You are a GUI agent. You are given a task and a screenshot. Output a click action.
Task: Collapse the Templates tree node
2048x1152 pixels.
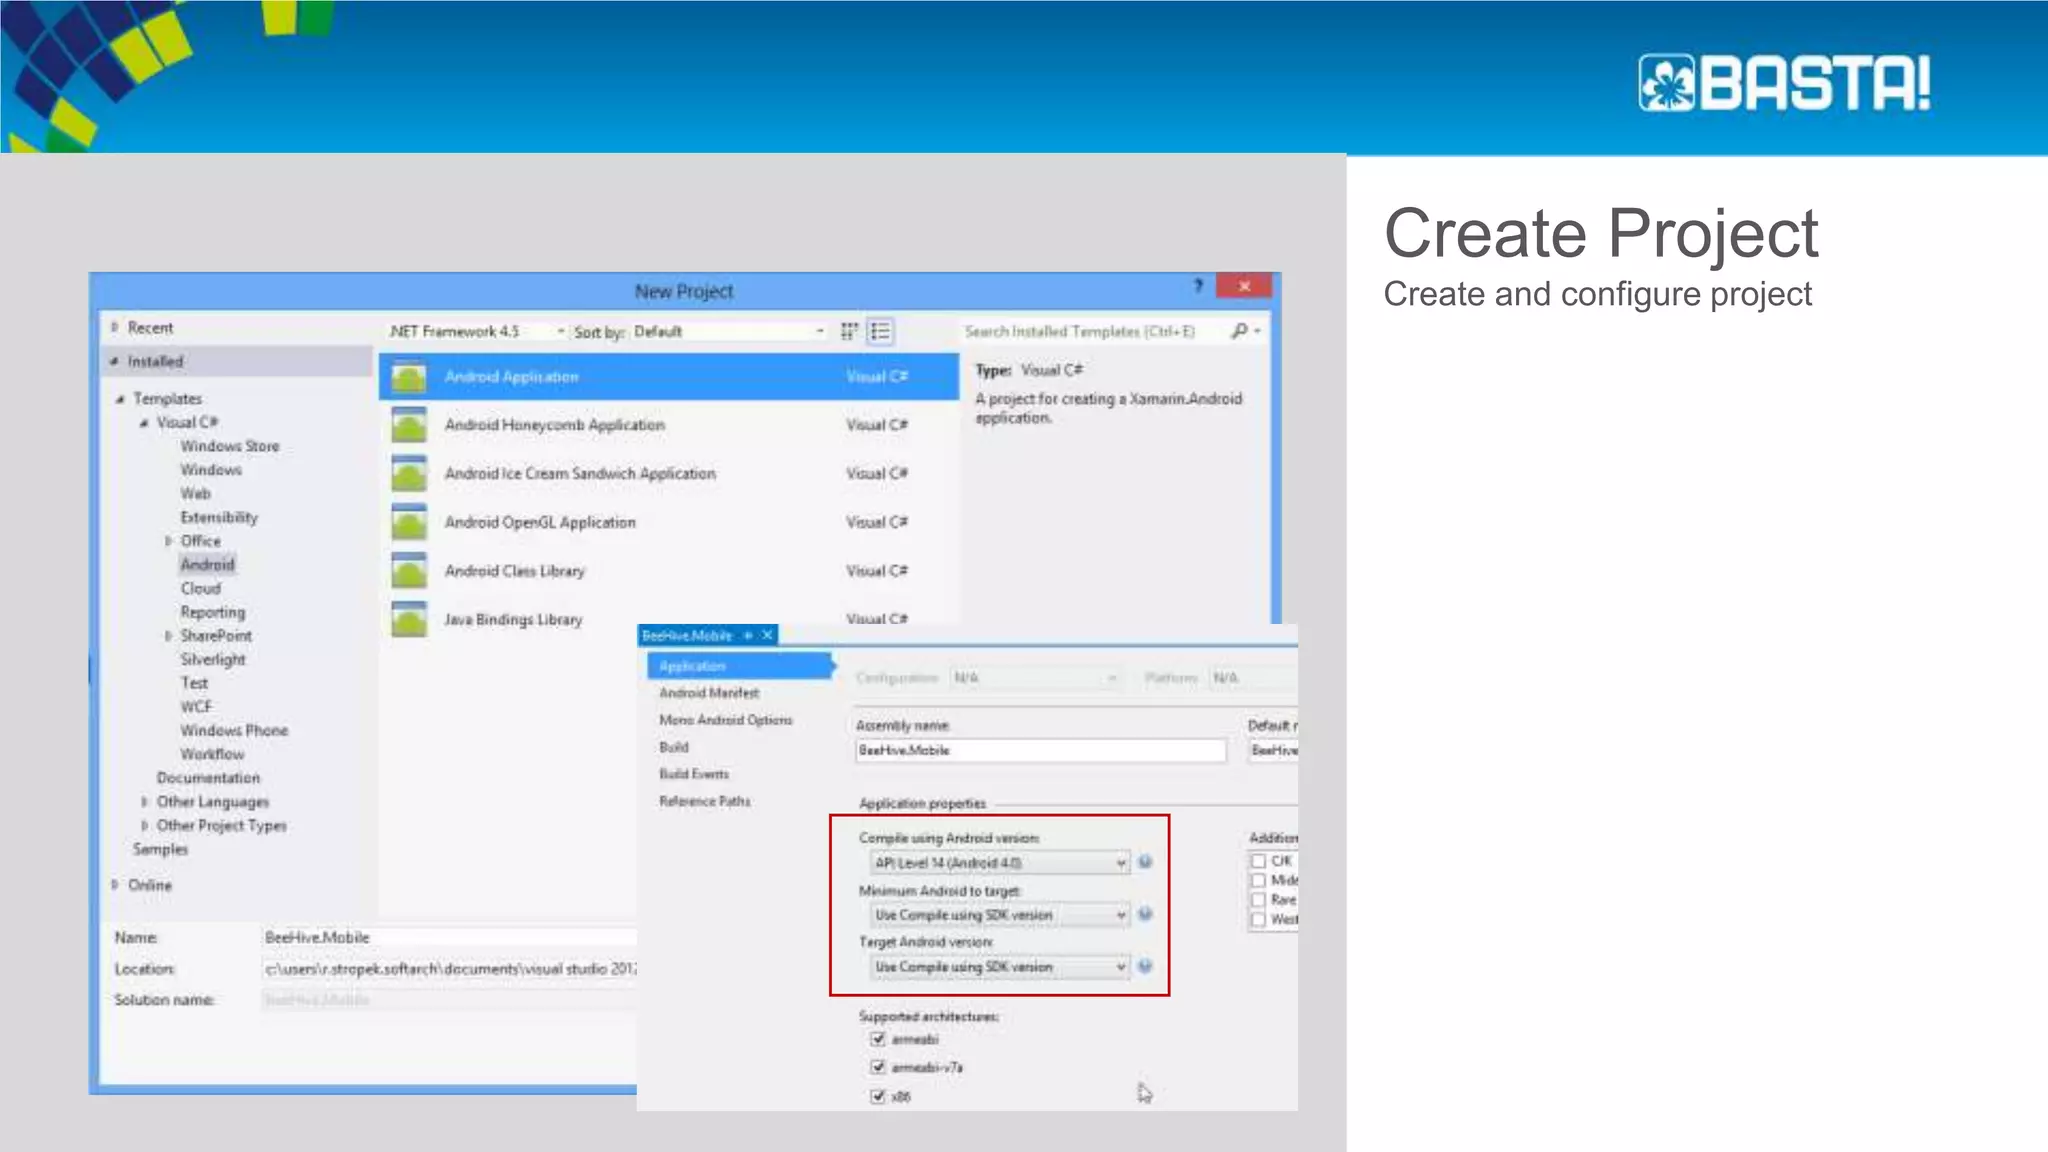coord(120,399)
